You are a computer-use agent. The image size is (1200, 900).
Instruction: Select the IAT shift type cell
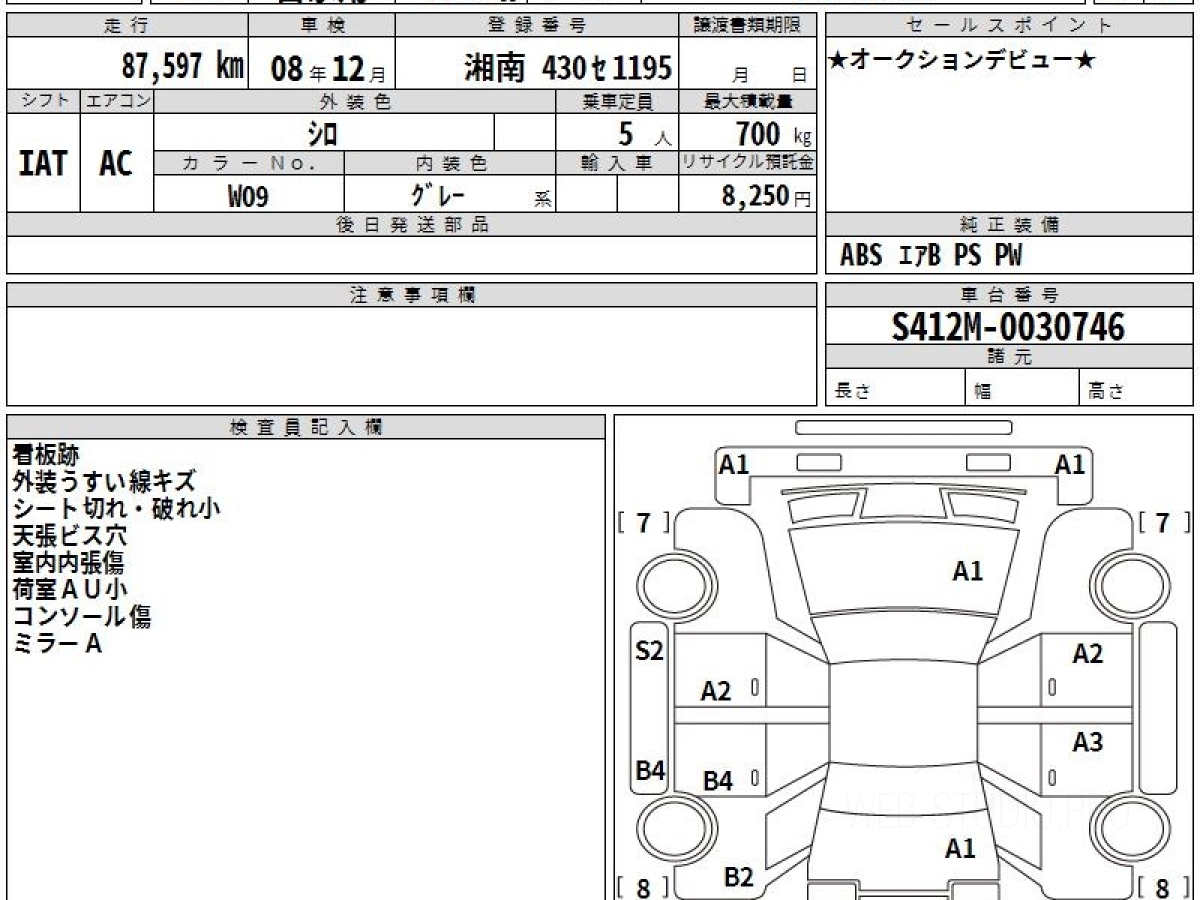coord(43,163)
